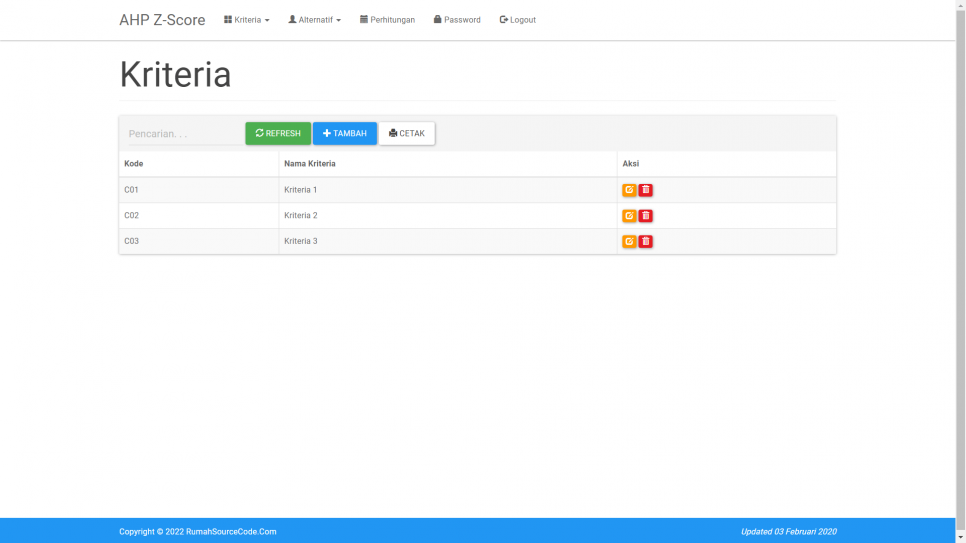This screenshot has width=966, height=543.
Task: Go to the Perhitungan page
Action: pos(387,20)
